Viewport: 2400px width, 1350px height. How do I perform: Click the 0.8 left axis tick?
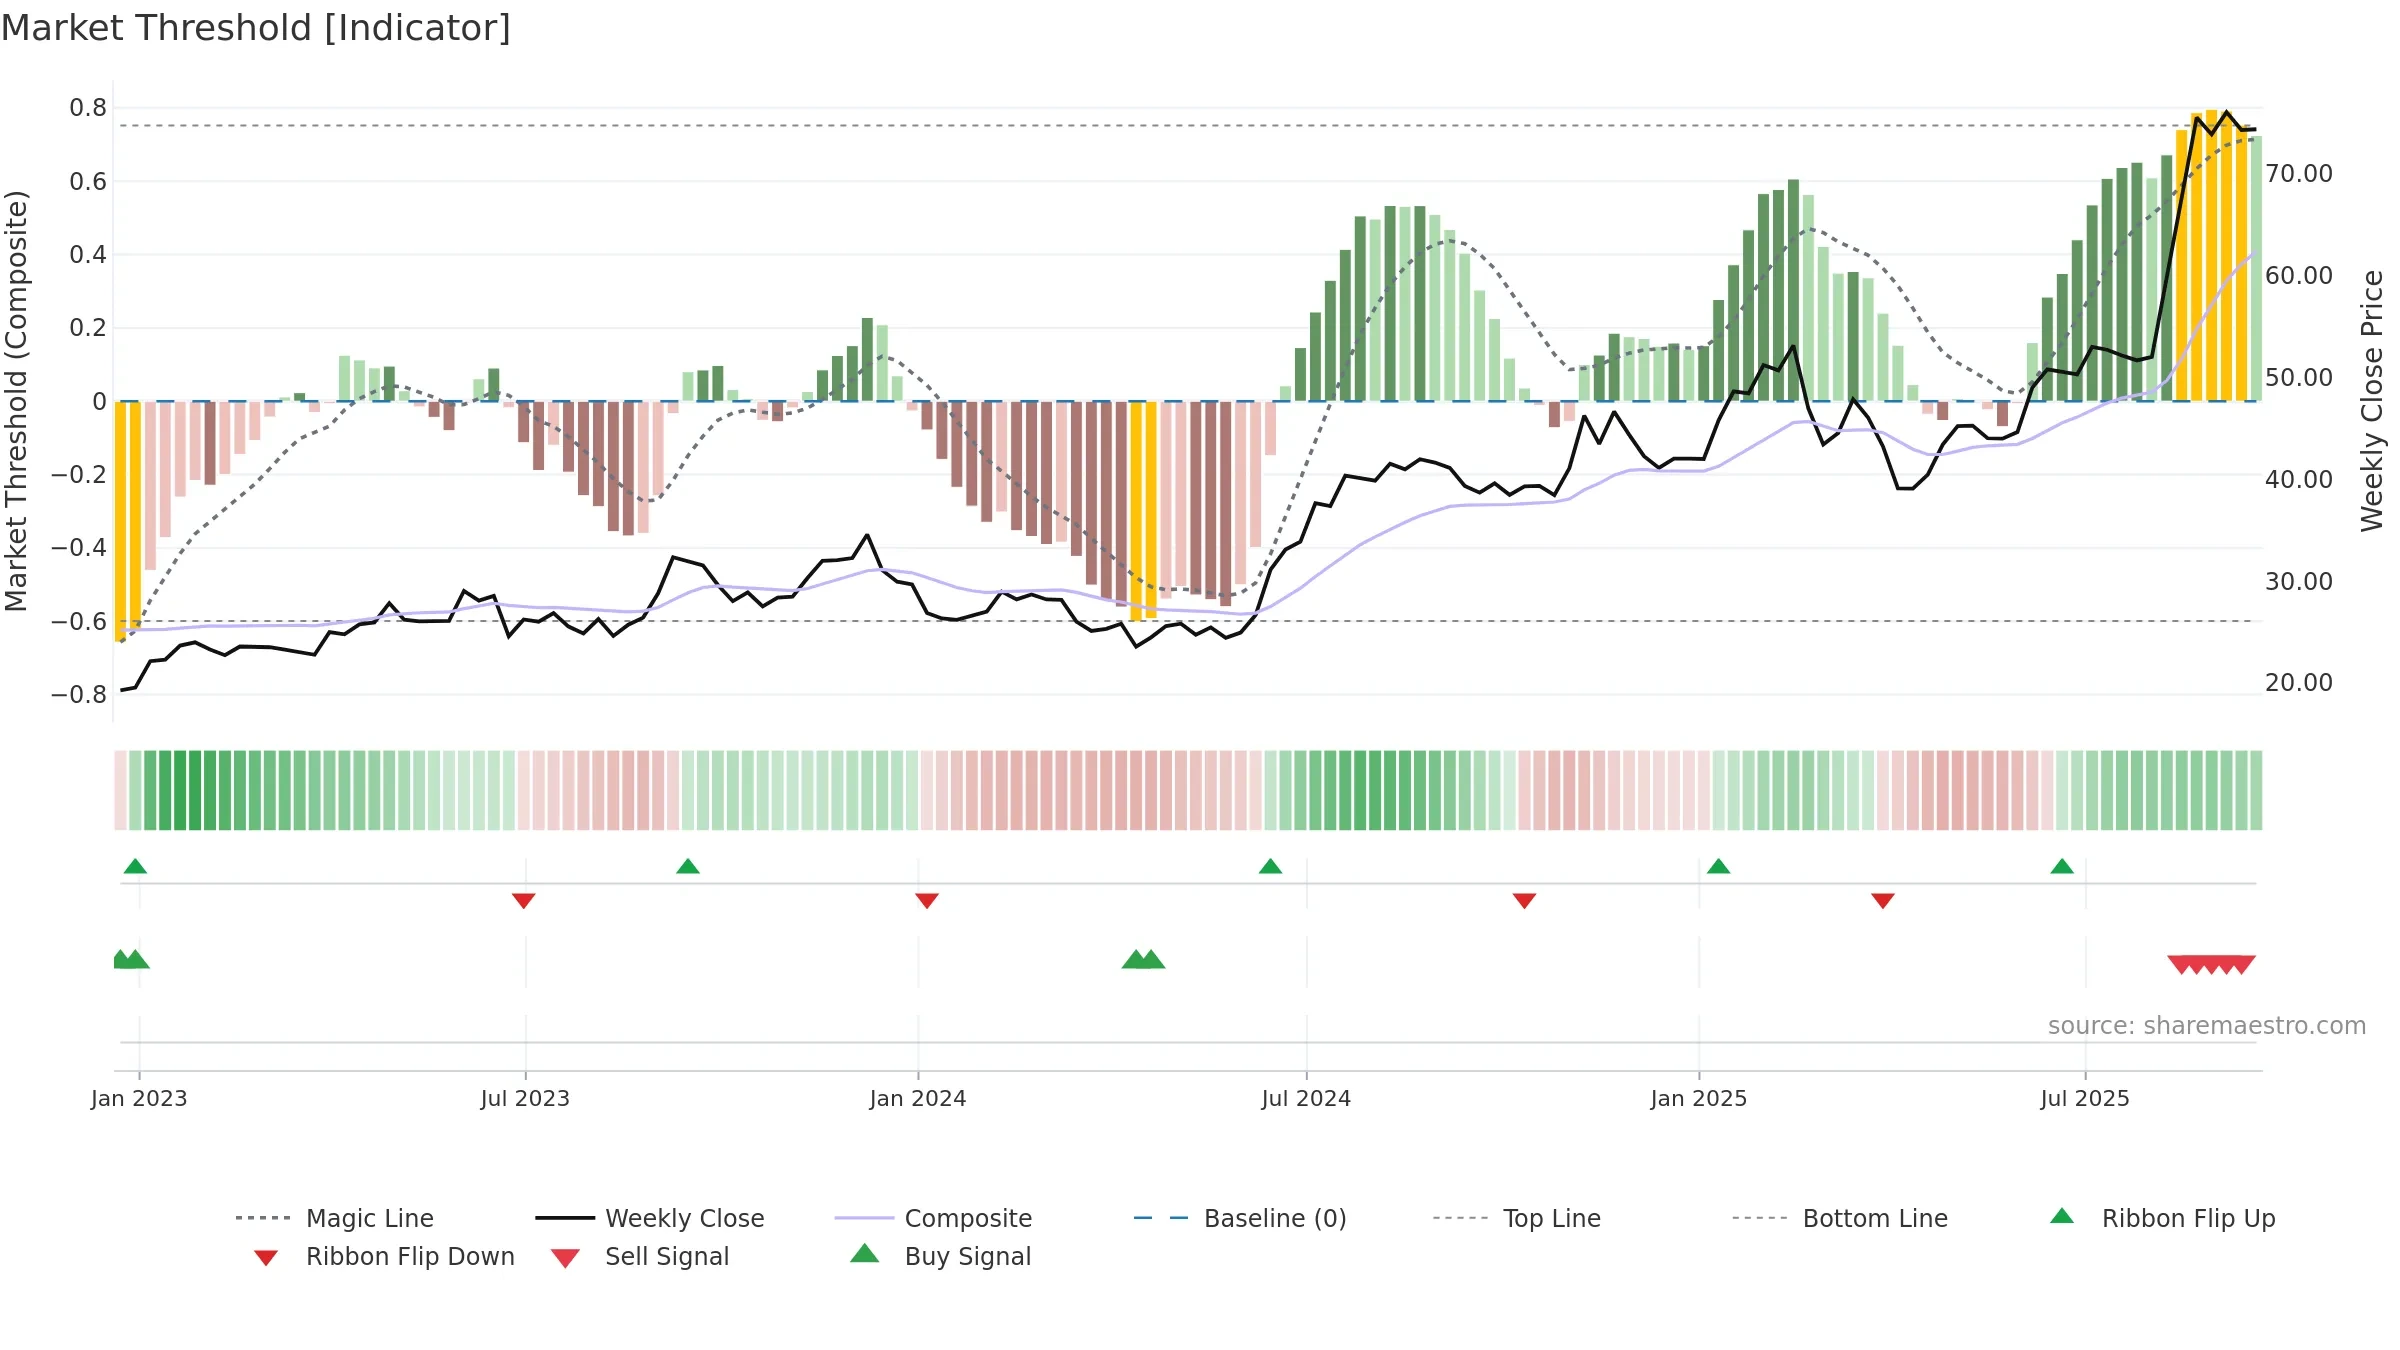[x=88, y=108]
